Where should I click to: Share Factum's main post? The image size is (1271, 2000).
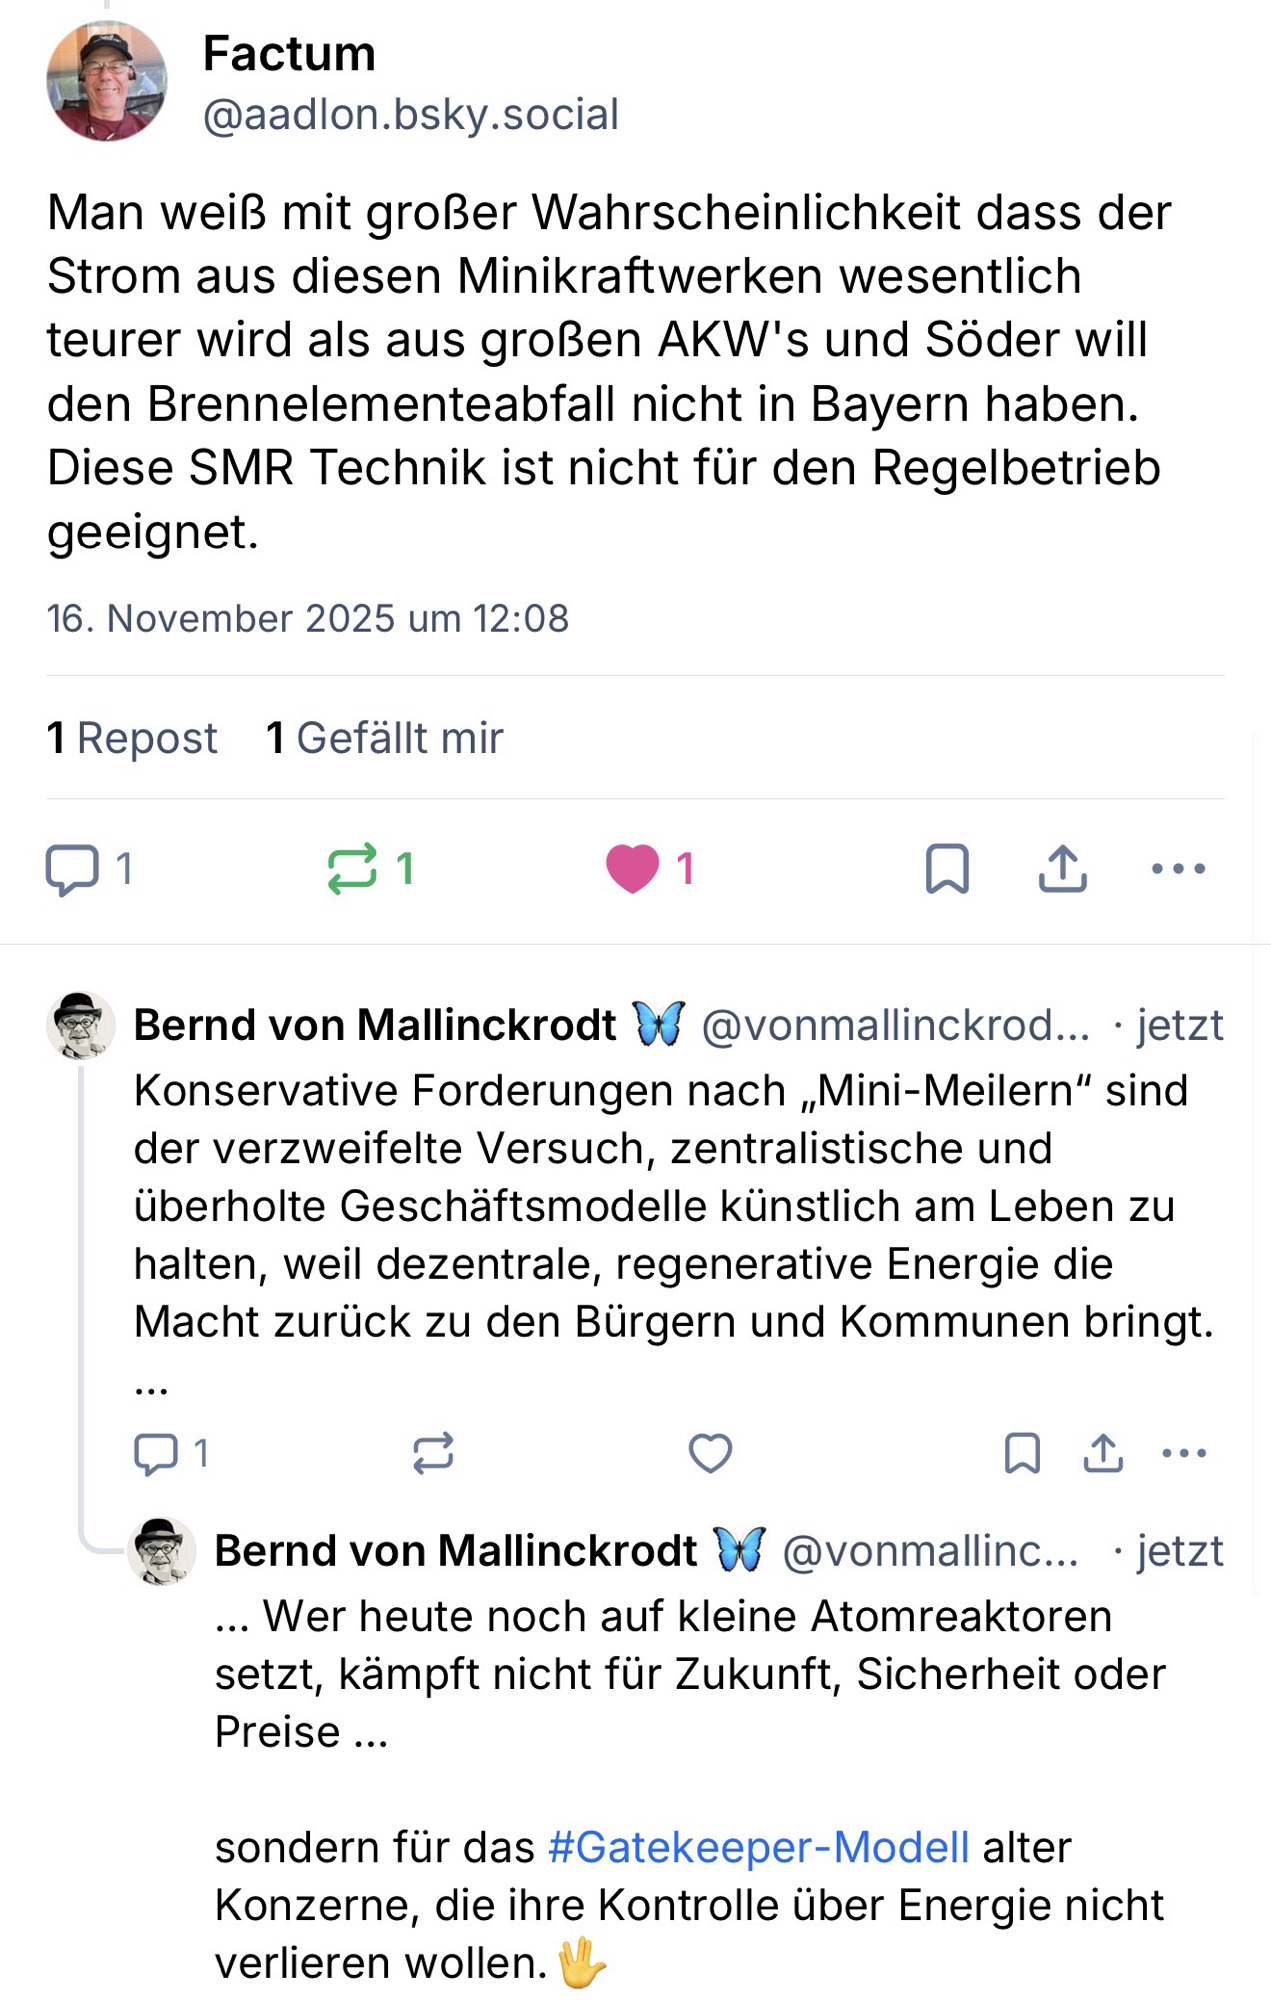click(1062, 868)
